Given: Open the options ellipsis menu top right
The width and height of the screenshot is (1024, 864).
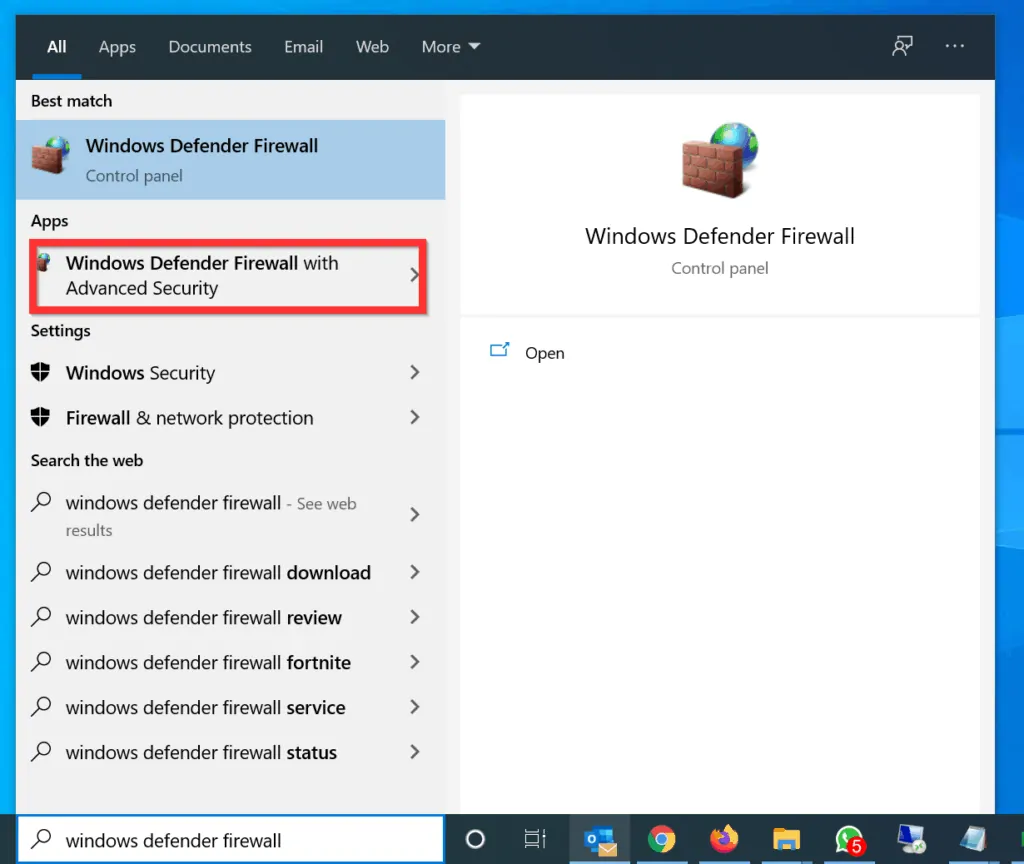Looking at the screenshot, I should click(954, 46).
